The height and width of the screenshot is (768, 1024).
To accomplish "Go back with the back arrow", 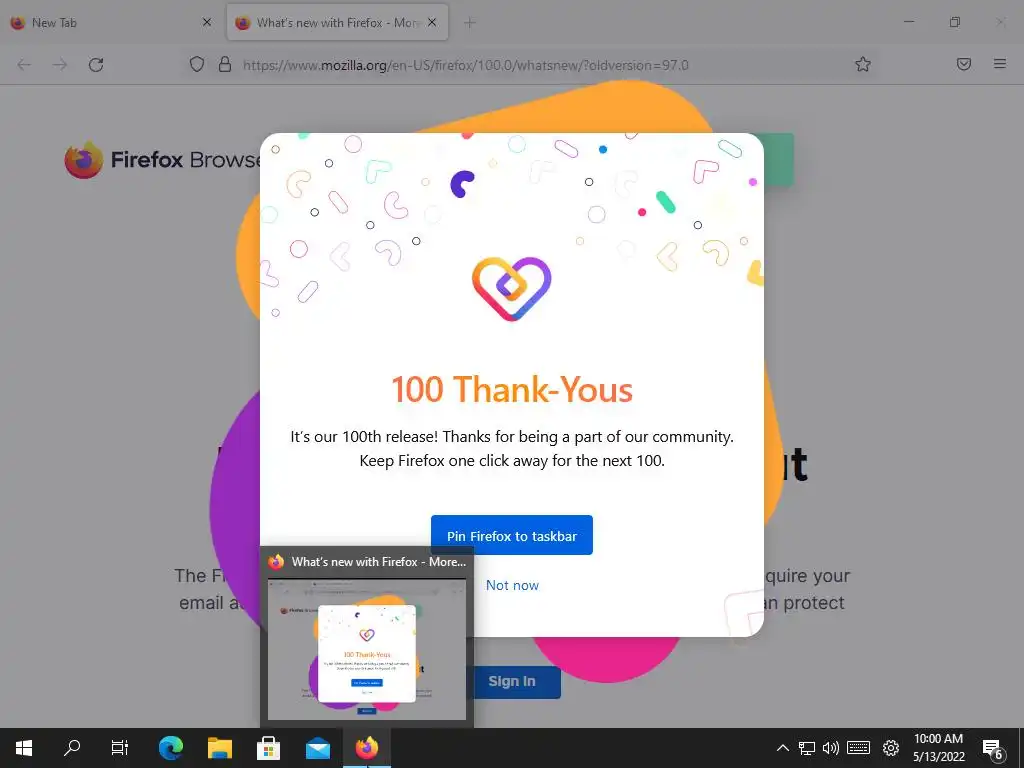I will click(24, 65).
